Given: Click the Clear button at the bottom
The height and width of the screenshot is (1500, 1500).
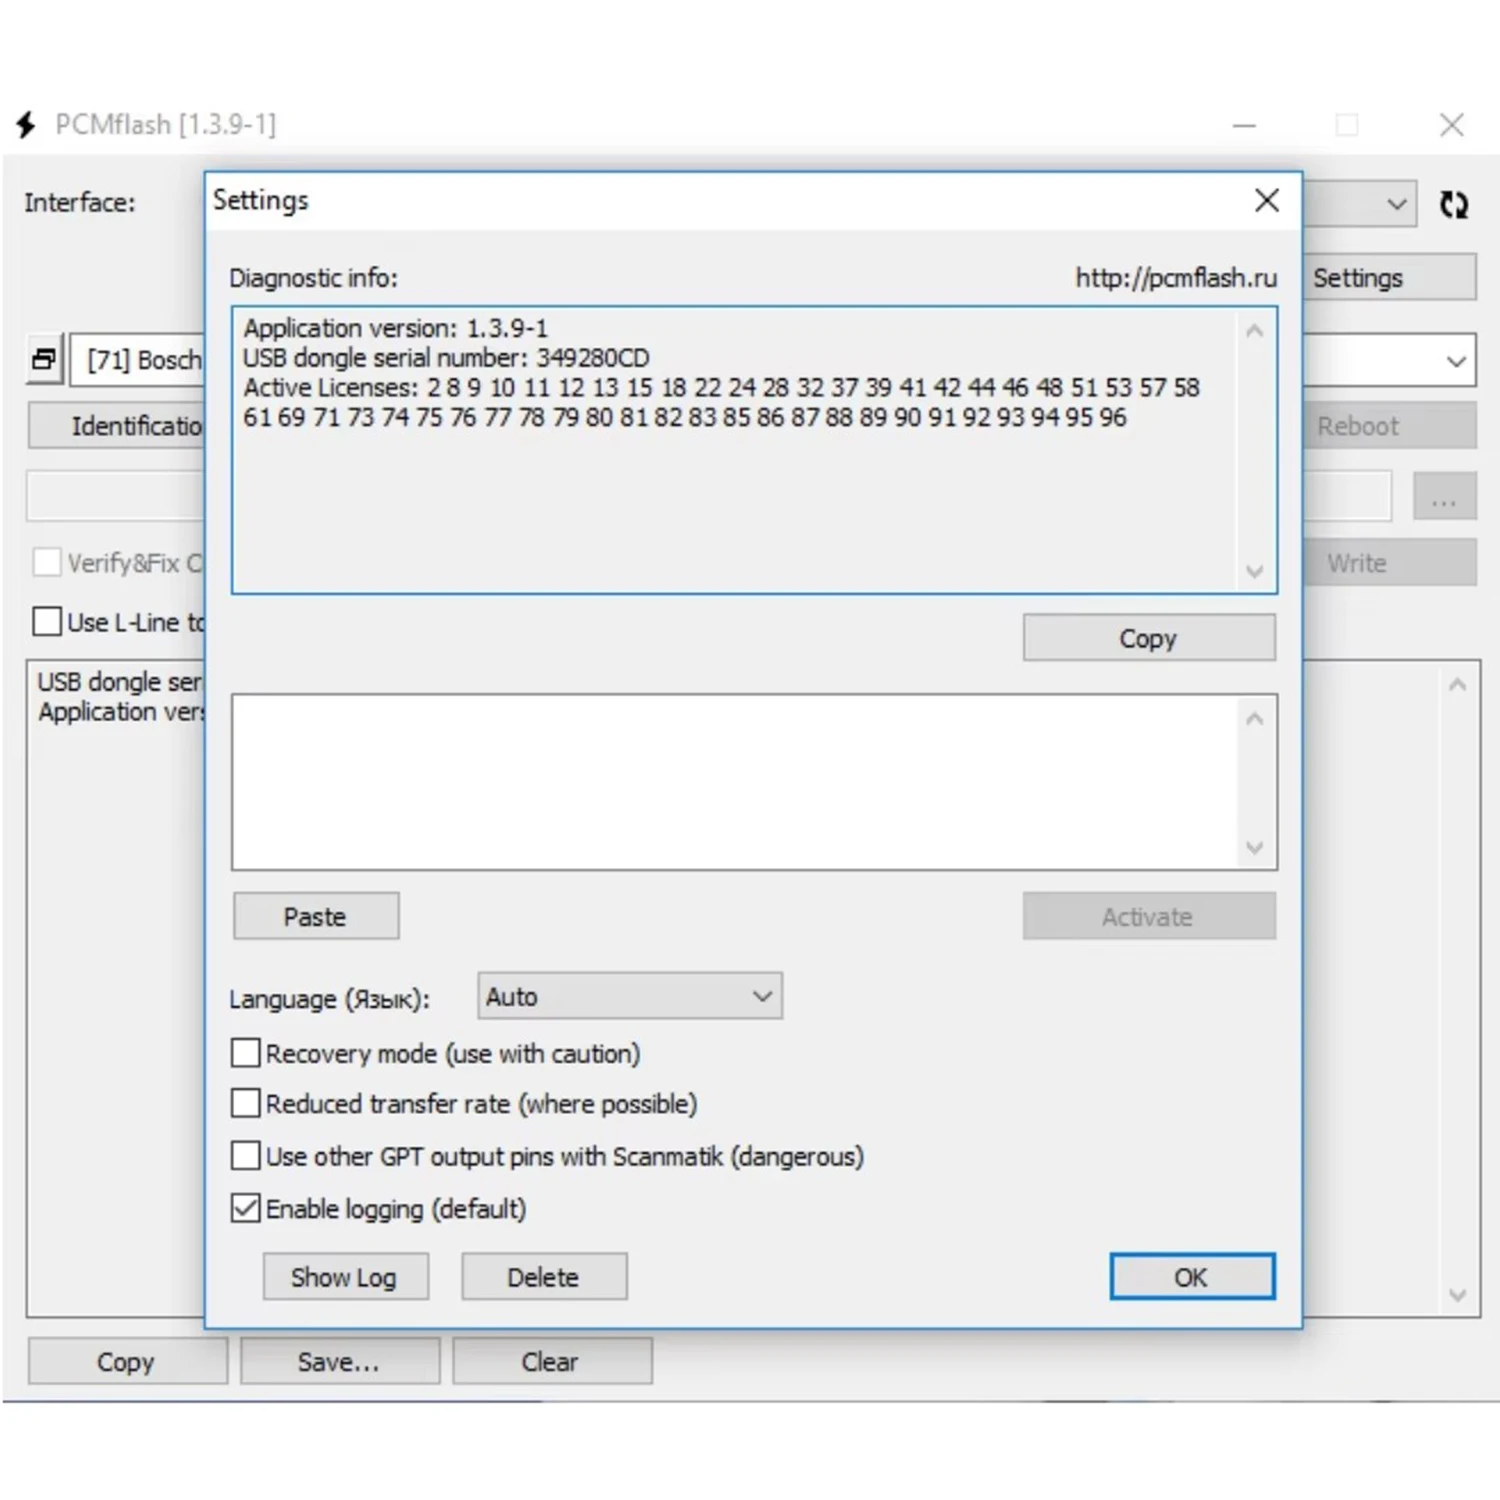Looking at the screenshot, I should 551,1361.
